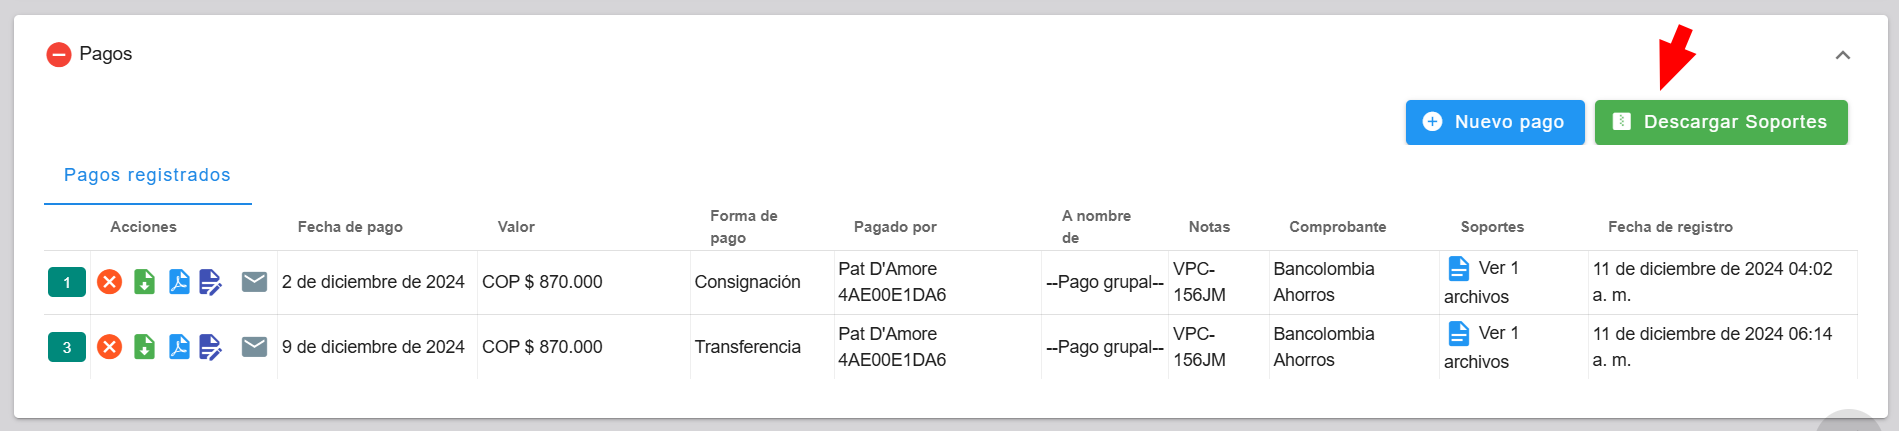Collapse panel using top-right chevron arrow
This screenshot has height=431, width=1899.
[x=1843, y=55]
